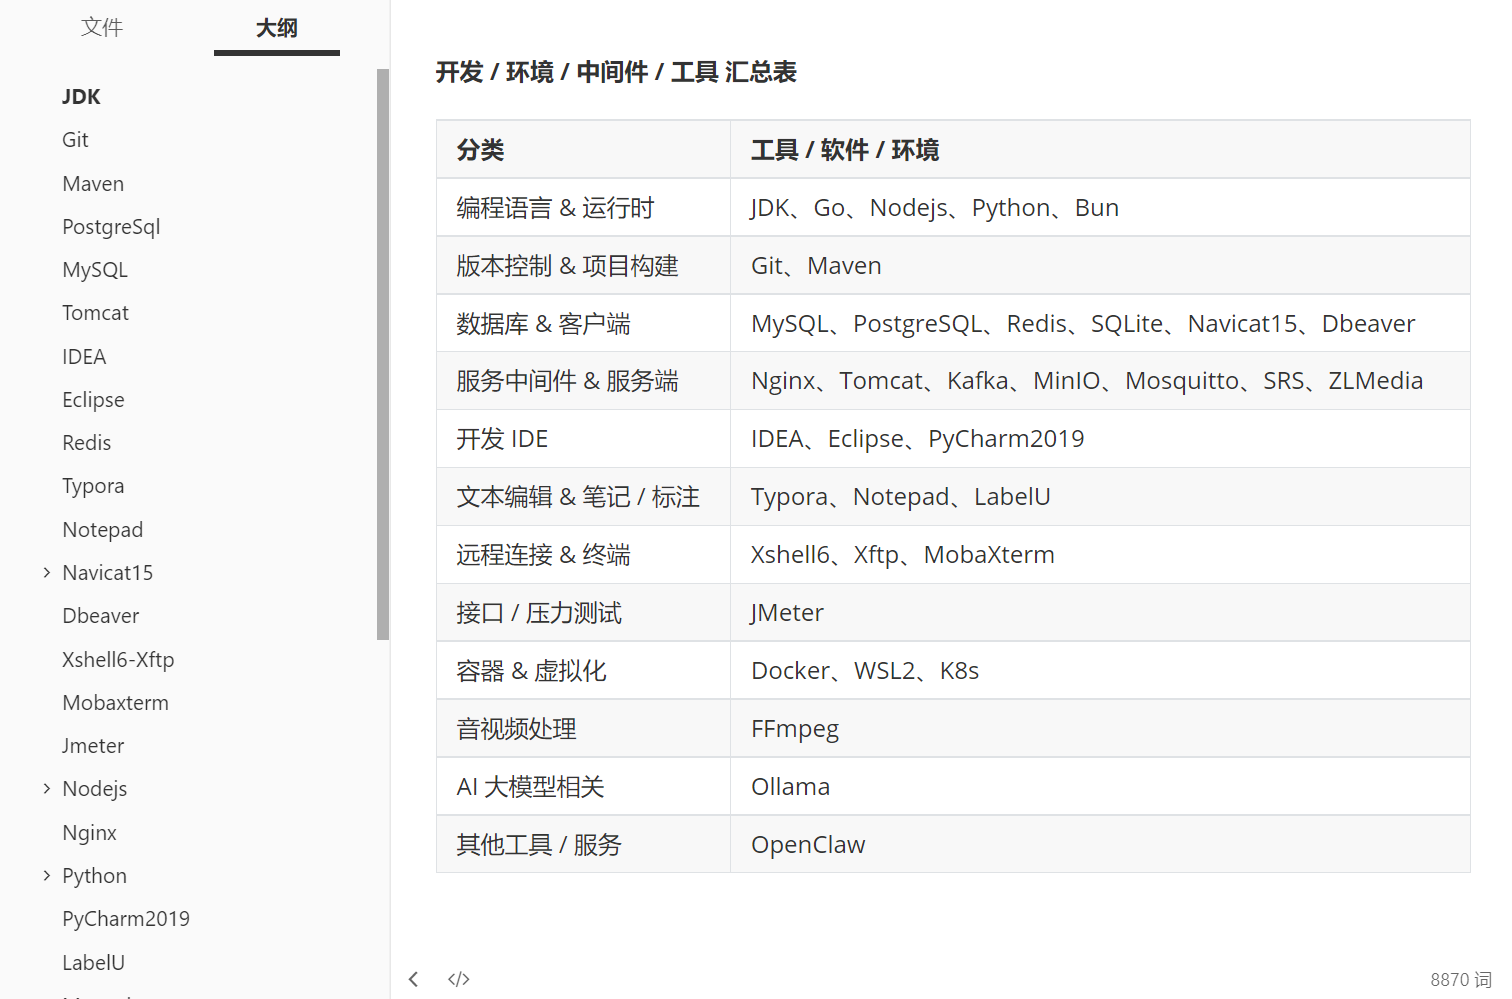1512x999 pixels.
Task: Navigate to Tomcat outline entry
Action: (95, 313)
